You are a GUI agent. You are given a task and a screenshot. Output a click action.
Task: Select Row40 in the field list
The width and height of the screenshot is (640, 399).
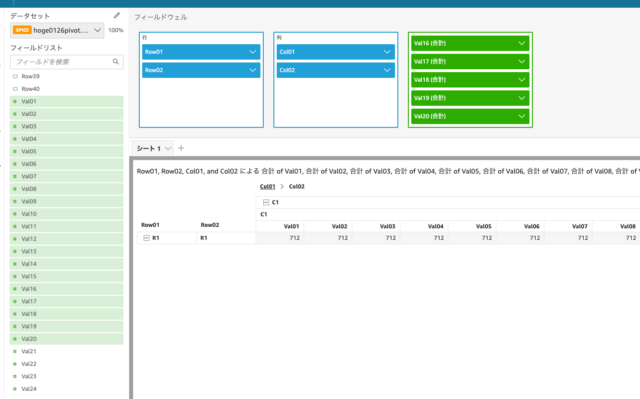(67, 89)
